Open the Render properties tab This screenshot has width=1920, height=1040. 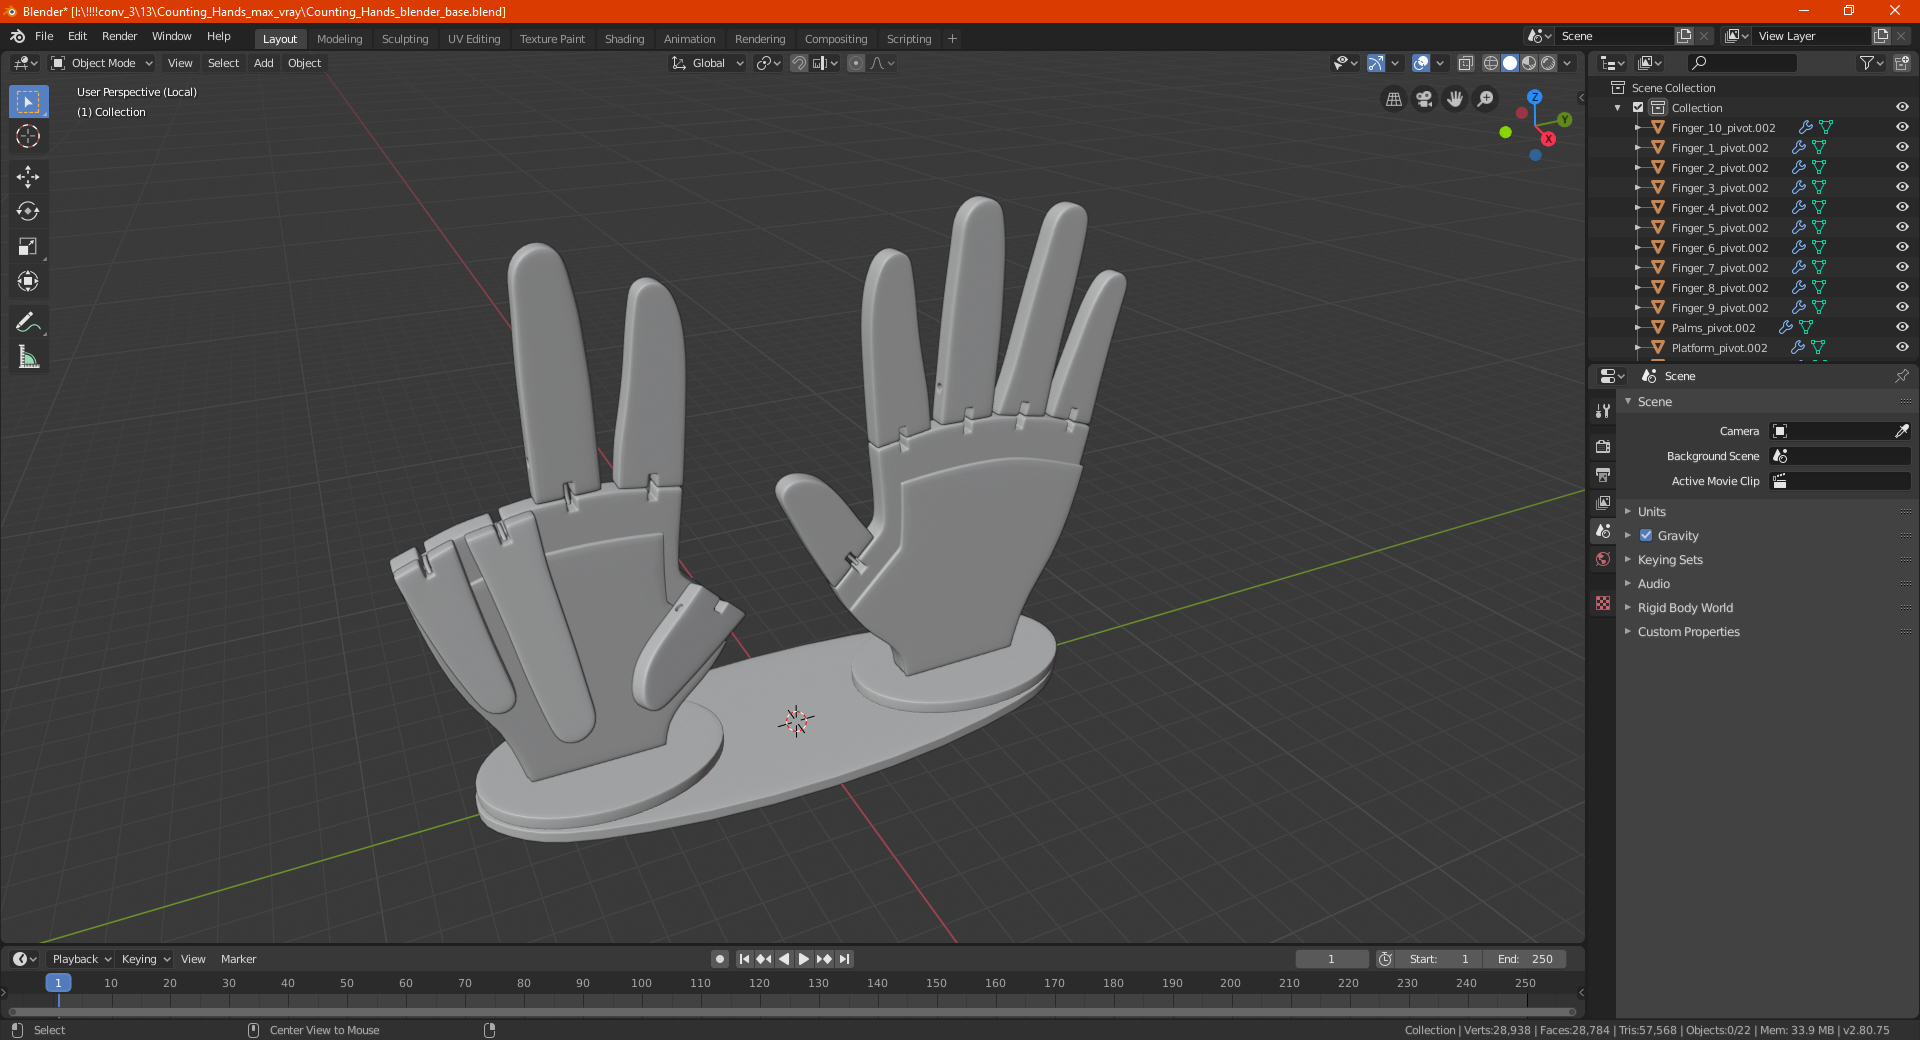tap(1603, 446)
